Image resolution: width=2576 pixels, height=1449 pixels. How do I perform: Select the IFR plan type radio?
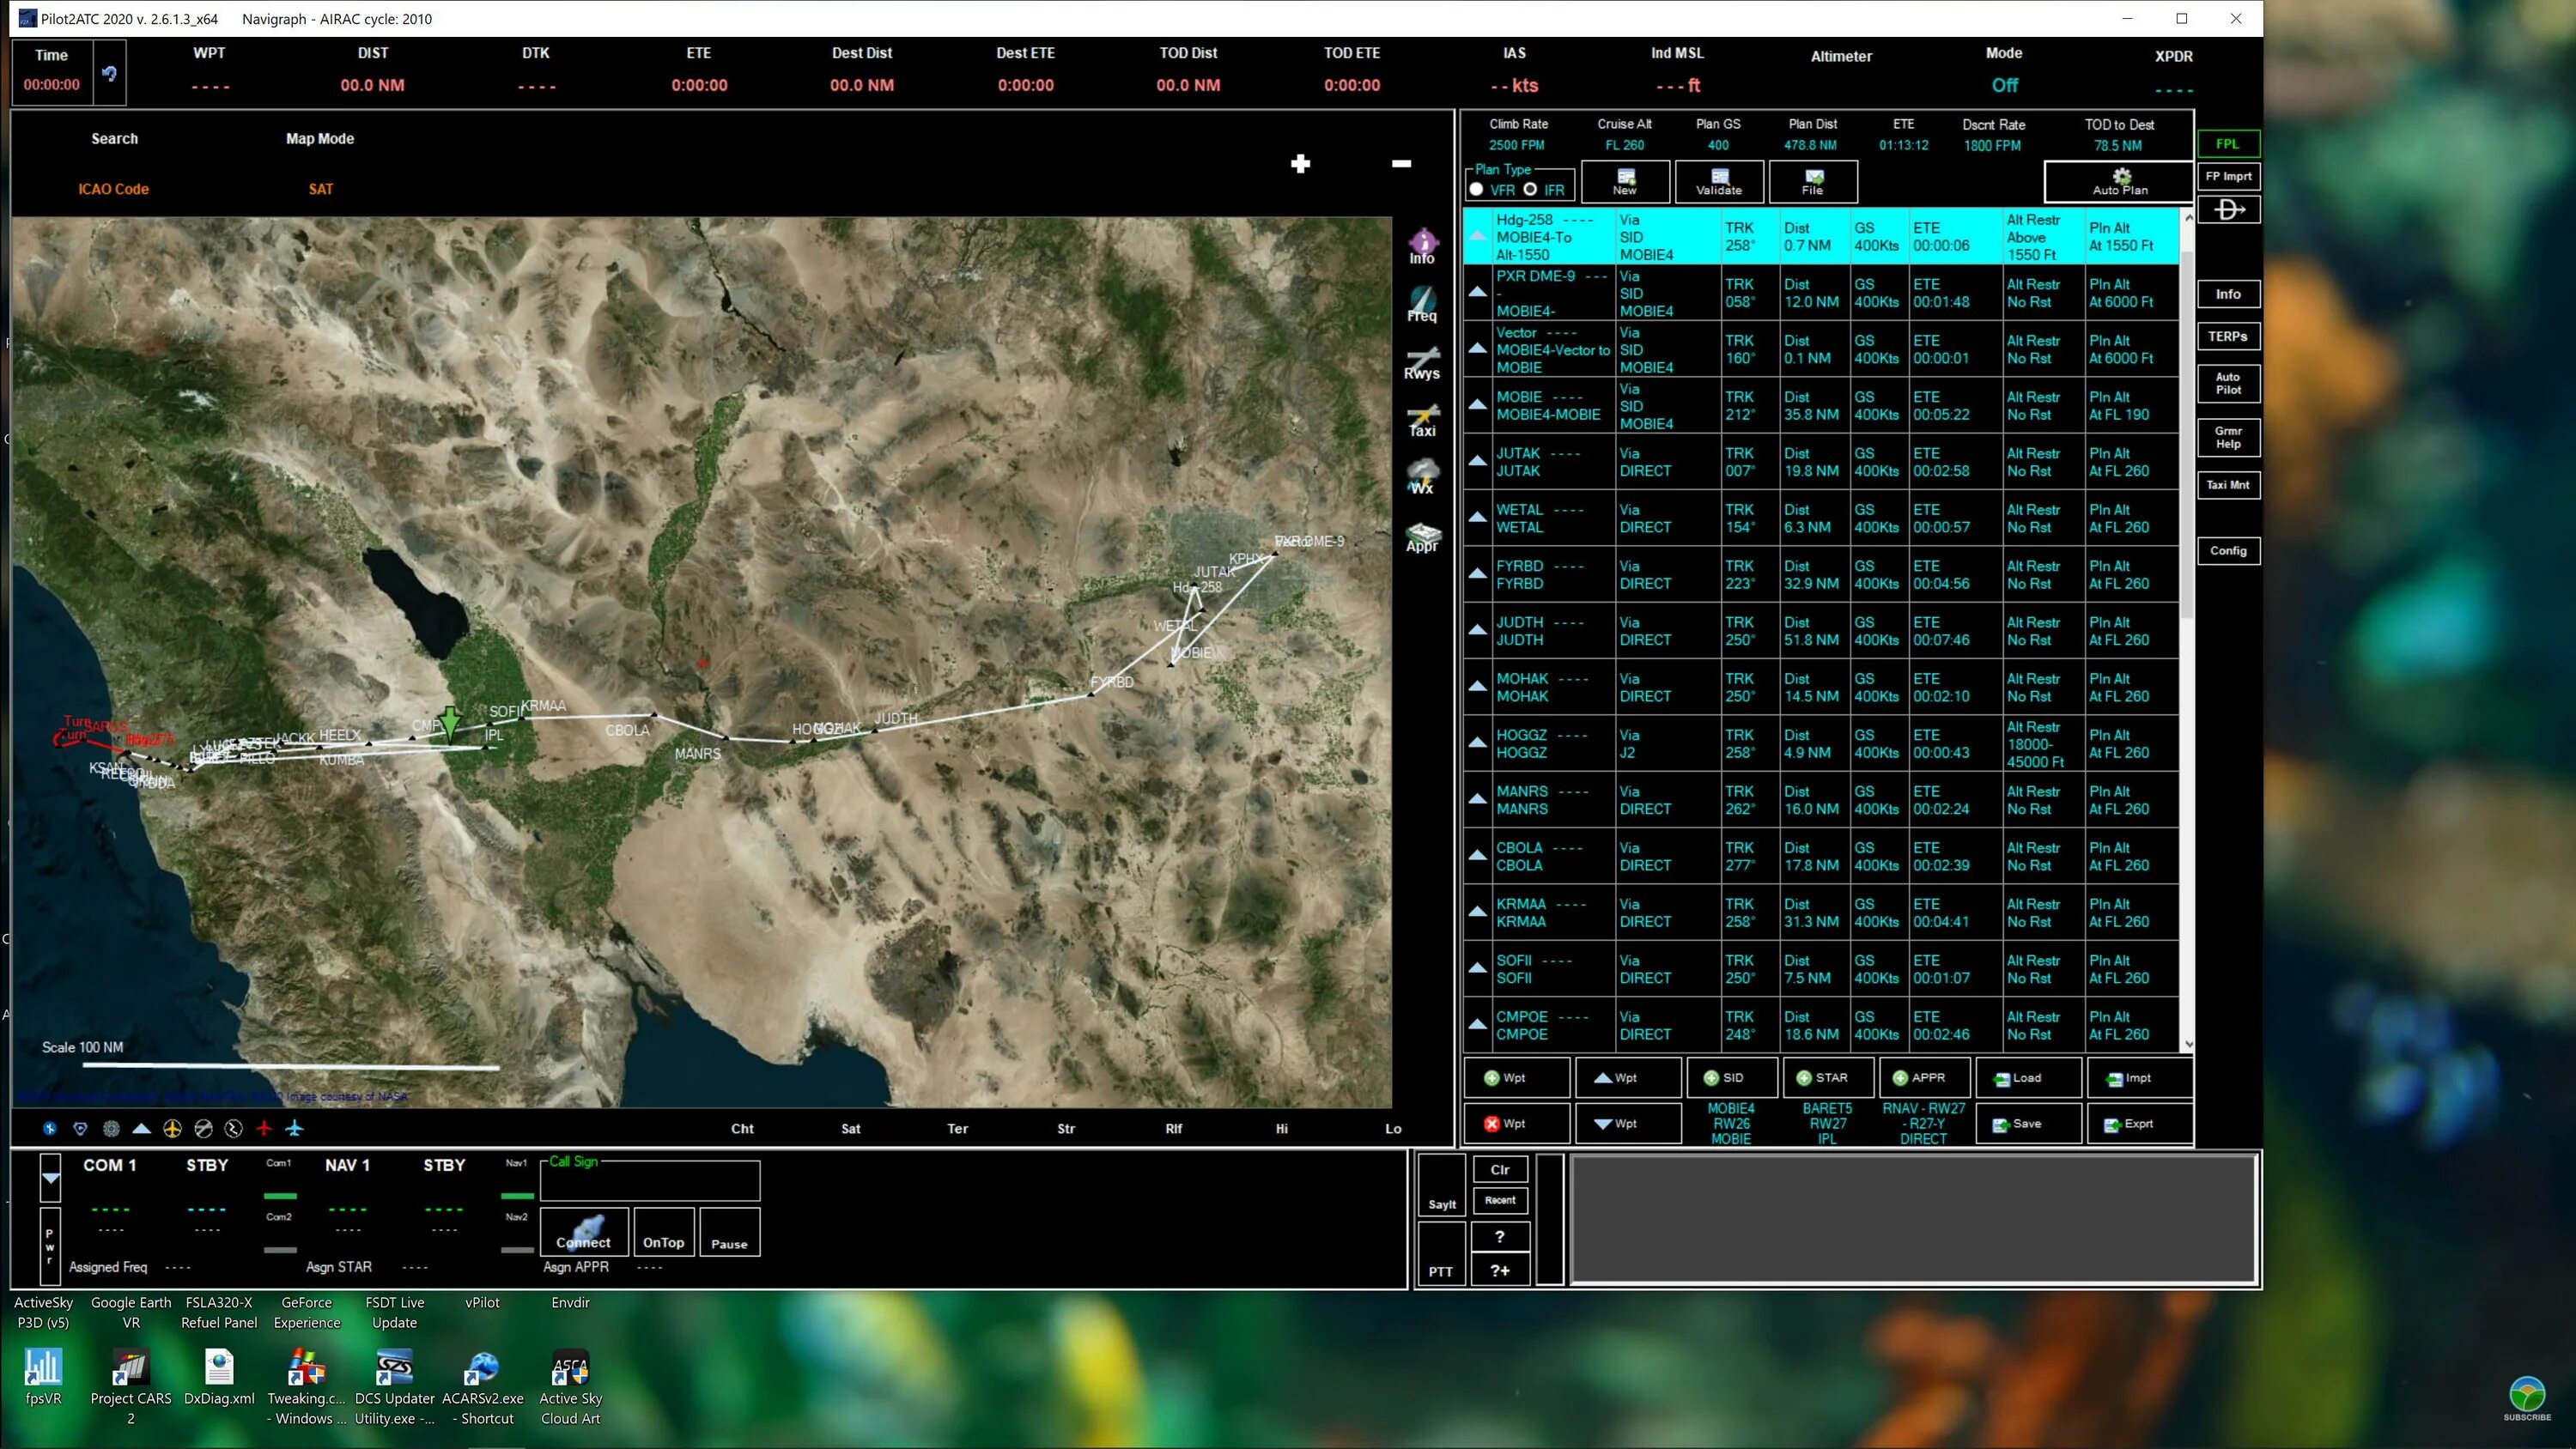[x=1530, y=190]
